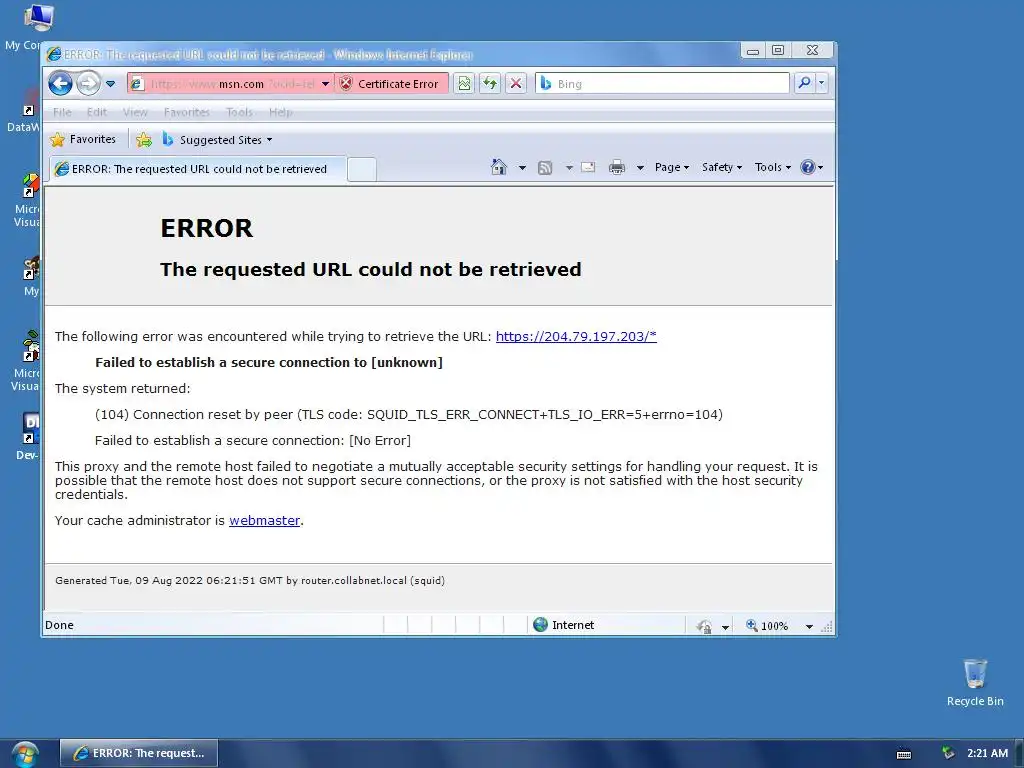Click the RSS Feeds icon
Viewport: 1024px width, 768px height.
click(545, 168)
